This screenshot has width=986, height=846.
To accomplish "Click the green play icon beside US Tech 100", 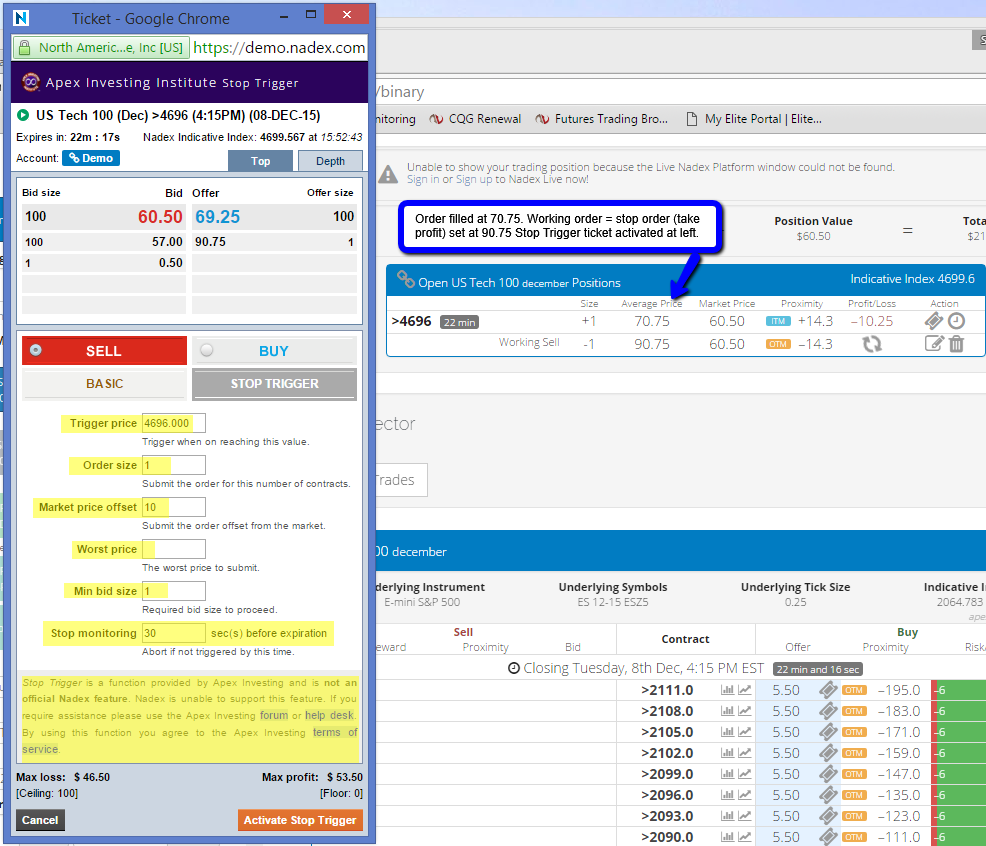I will point(23,115).
